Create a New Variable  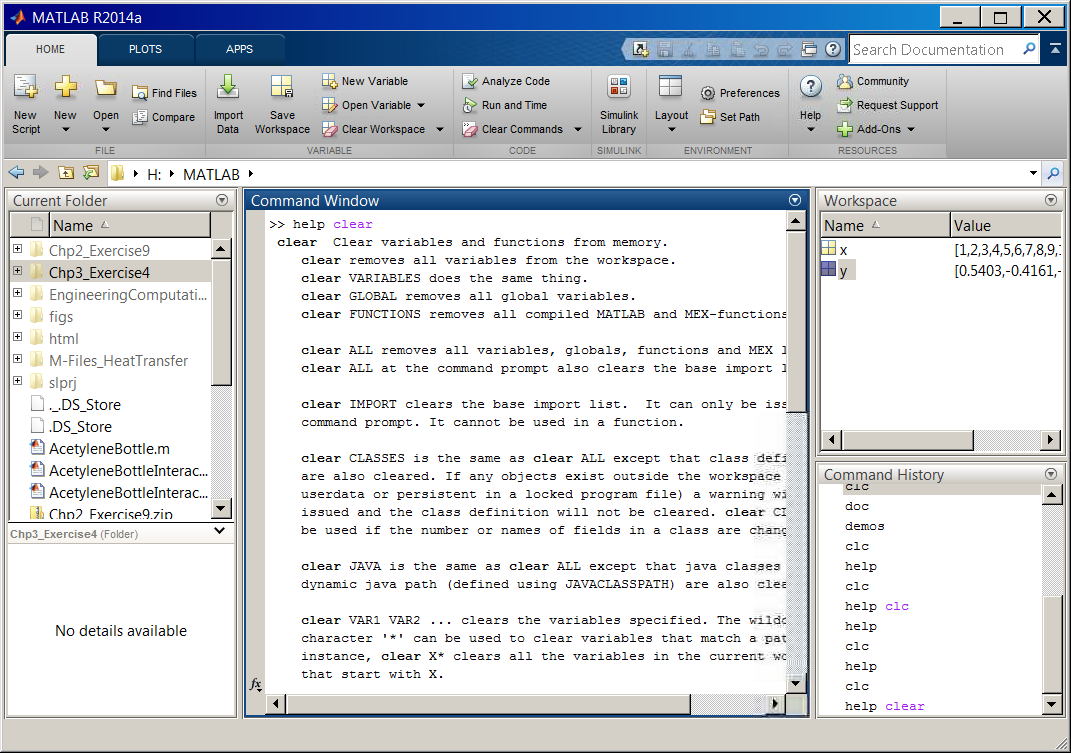point(365,81)
